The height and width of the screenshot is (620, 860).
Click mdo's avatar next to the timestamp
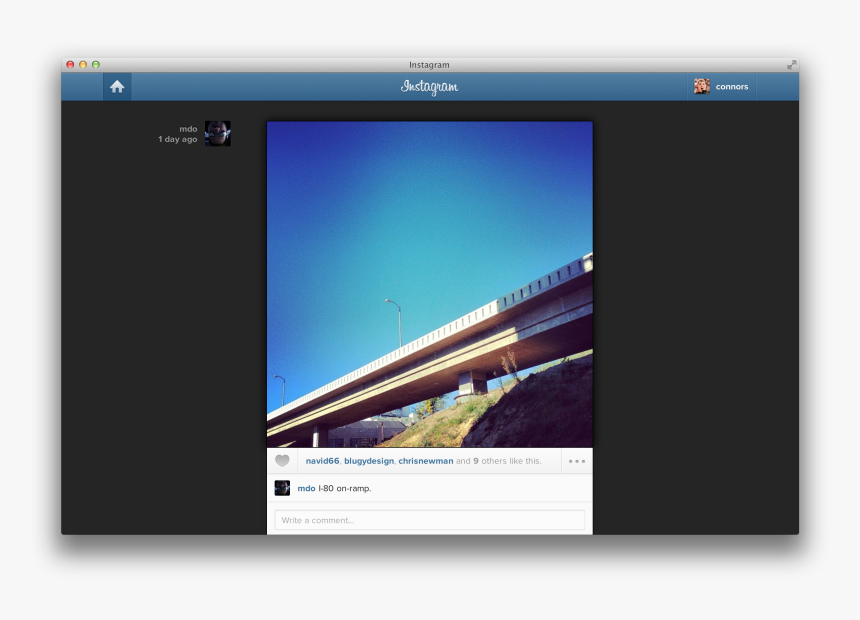coord(217,132)
